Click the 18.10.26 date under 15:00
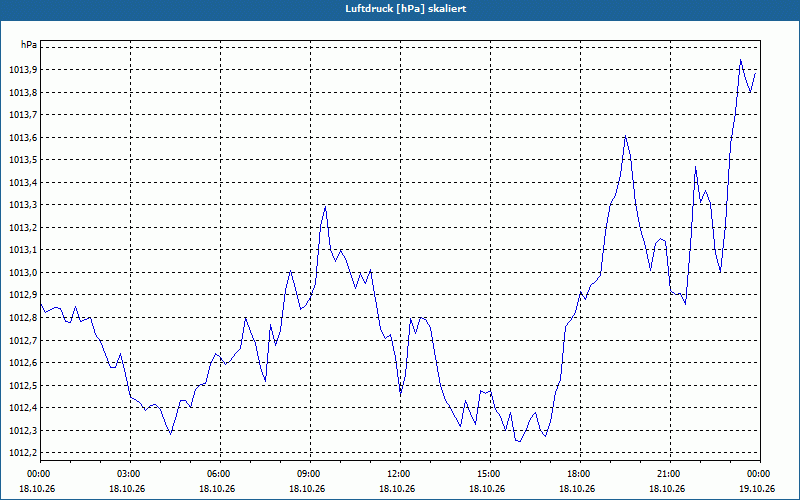 pos(487,488)
